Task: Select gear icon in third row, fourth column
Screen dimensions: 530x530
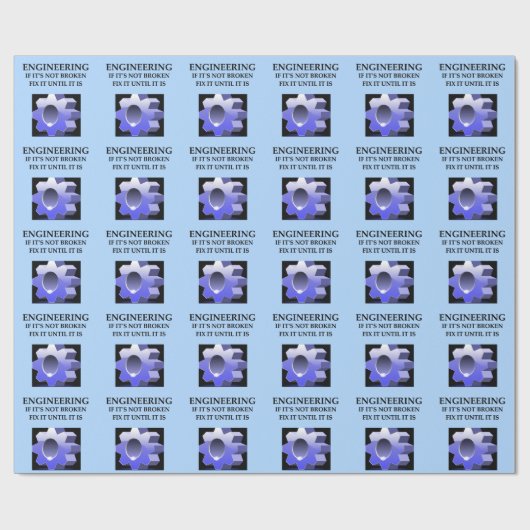Action: click(x=306, y=282)
